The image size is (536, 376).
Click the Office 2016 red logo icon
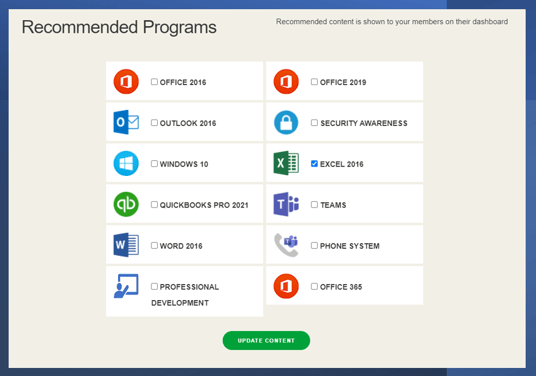(126, 81)
